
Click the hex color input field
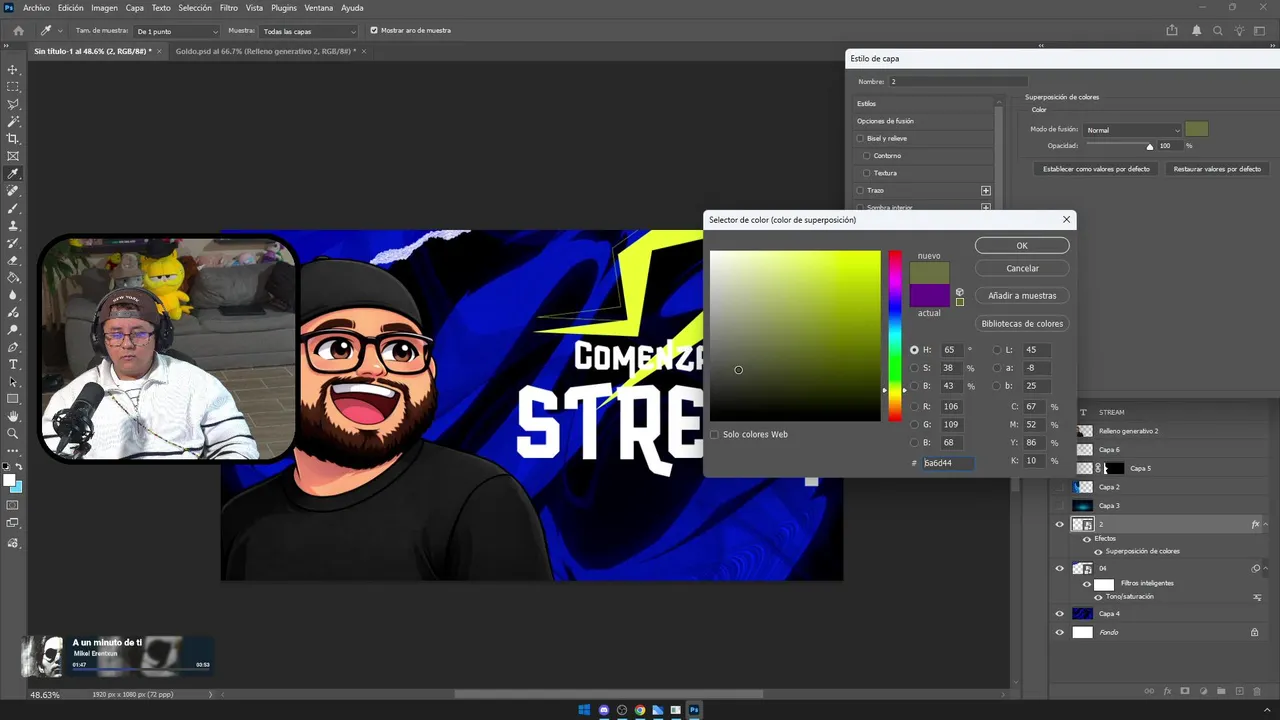(947, 463)
